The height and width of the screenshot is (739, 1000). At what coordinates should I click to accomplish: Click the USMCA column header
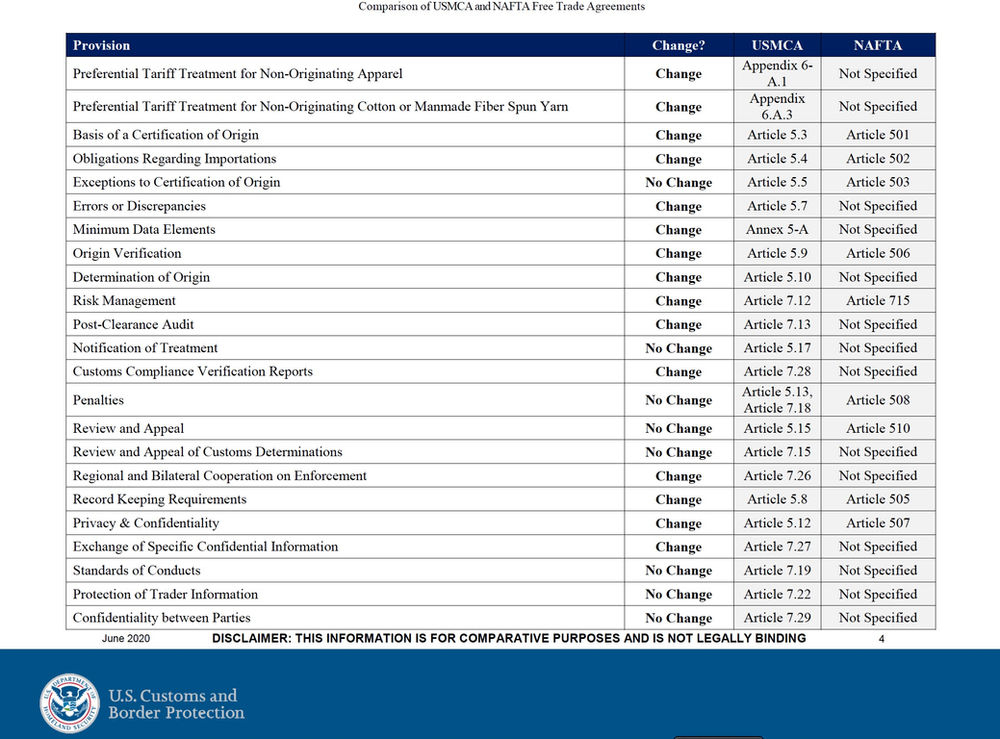coord(777,45)
